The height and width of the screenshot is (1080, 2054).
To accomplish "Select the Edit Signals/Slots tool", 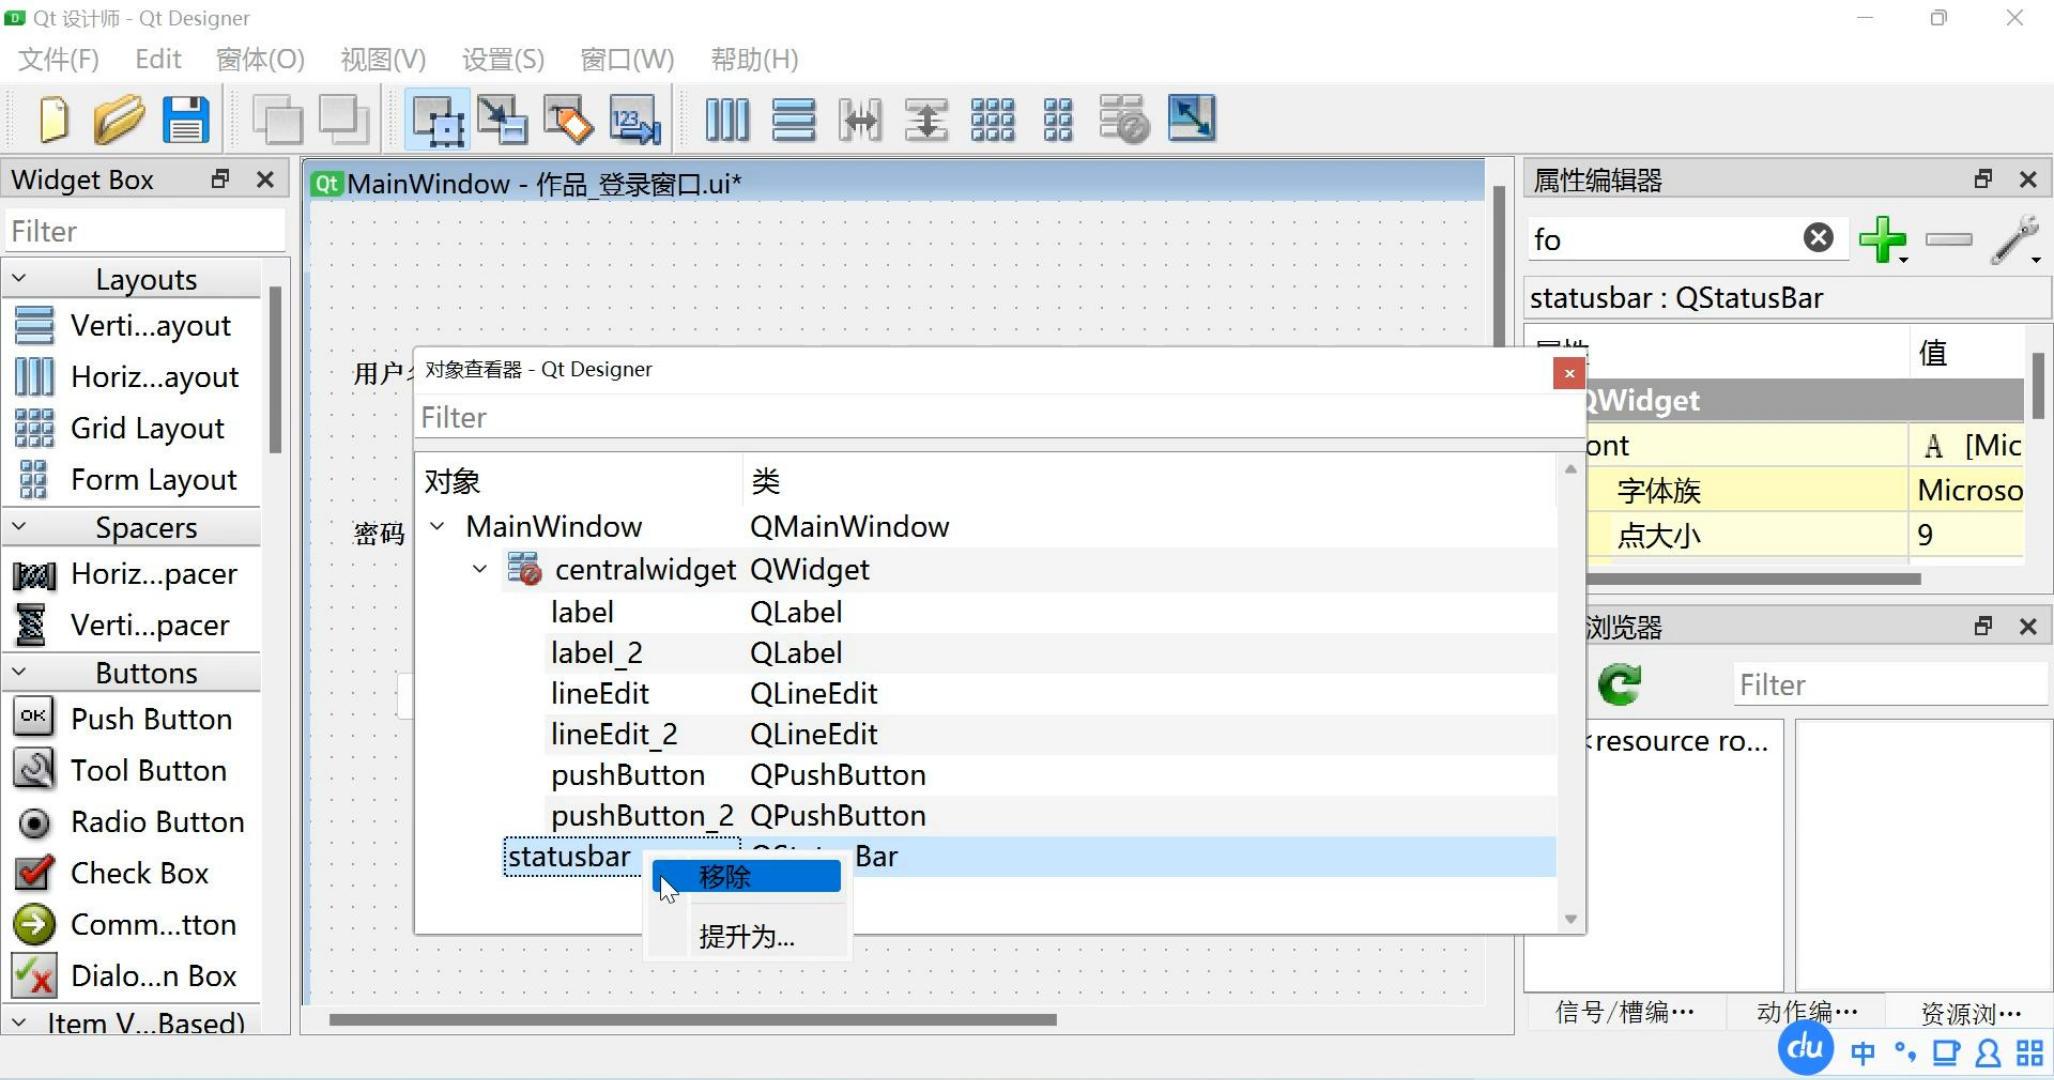I will [x=502, y=120].
